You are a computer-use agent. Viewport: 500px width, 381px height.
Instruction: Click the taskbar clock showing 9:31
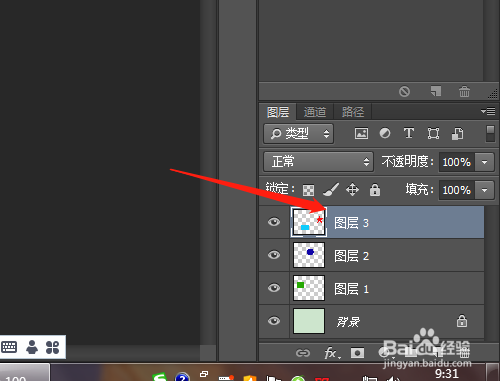447,373
